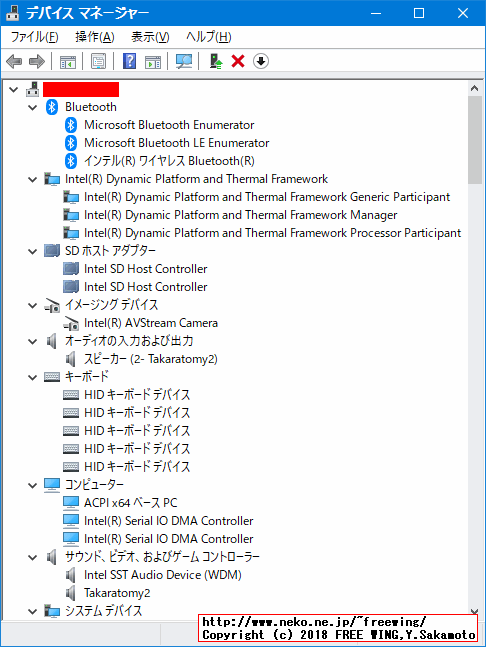
Task: Collapse サウンド、ビデオ、およびゲーム コントローラー category
Action: (x=33, y=558)
